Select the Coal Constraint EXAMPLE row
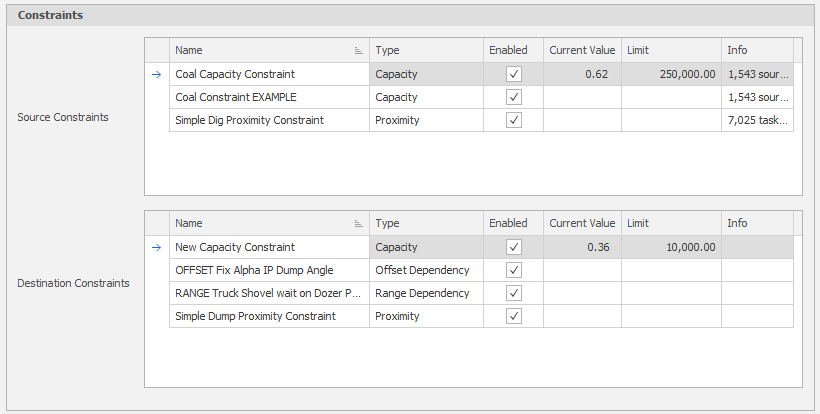820x414 pixels. point(267,97)
